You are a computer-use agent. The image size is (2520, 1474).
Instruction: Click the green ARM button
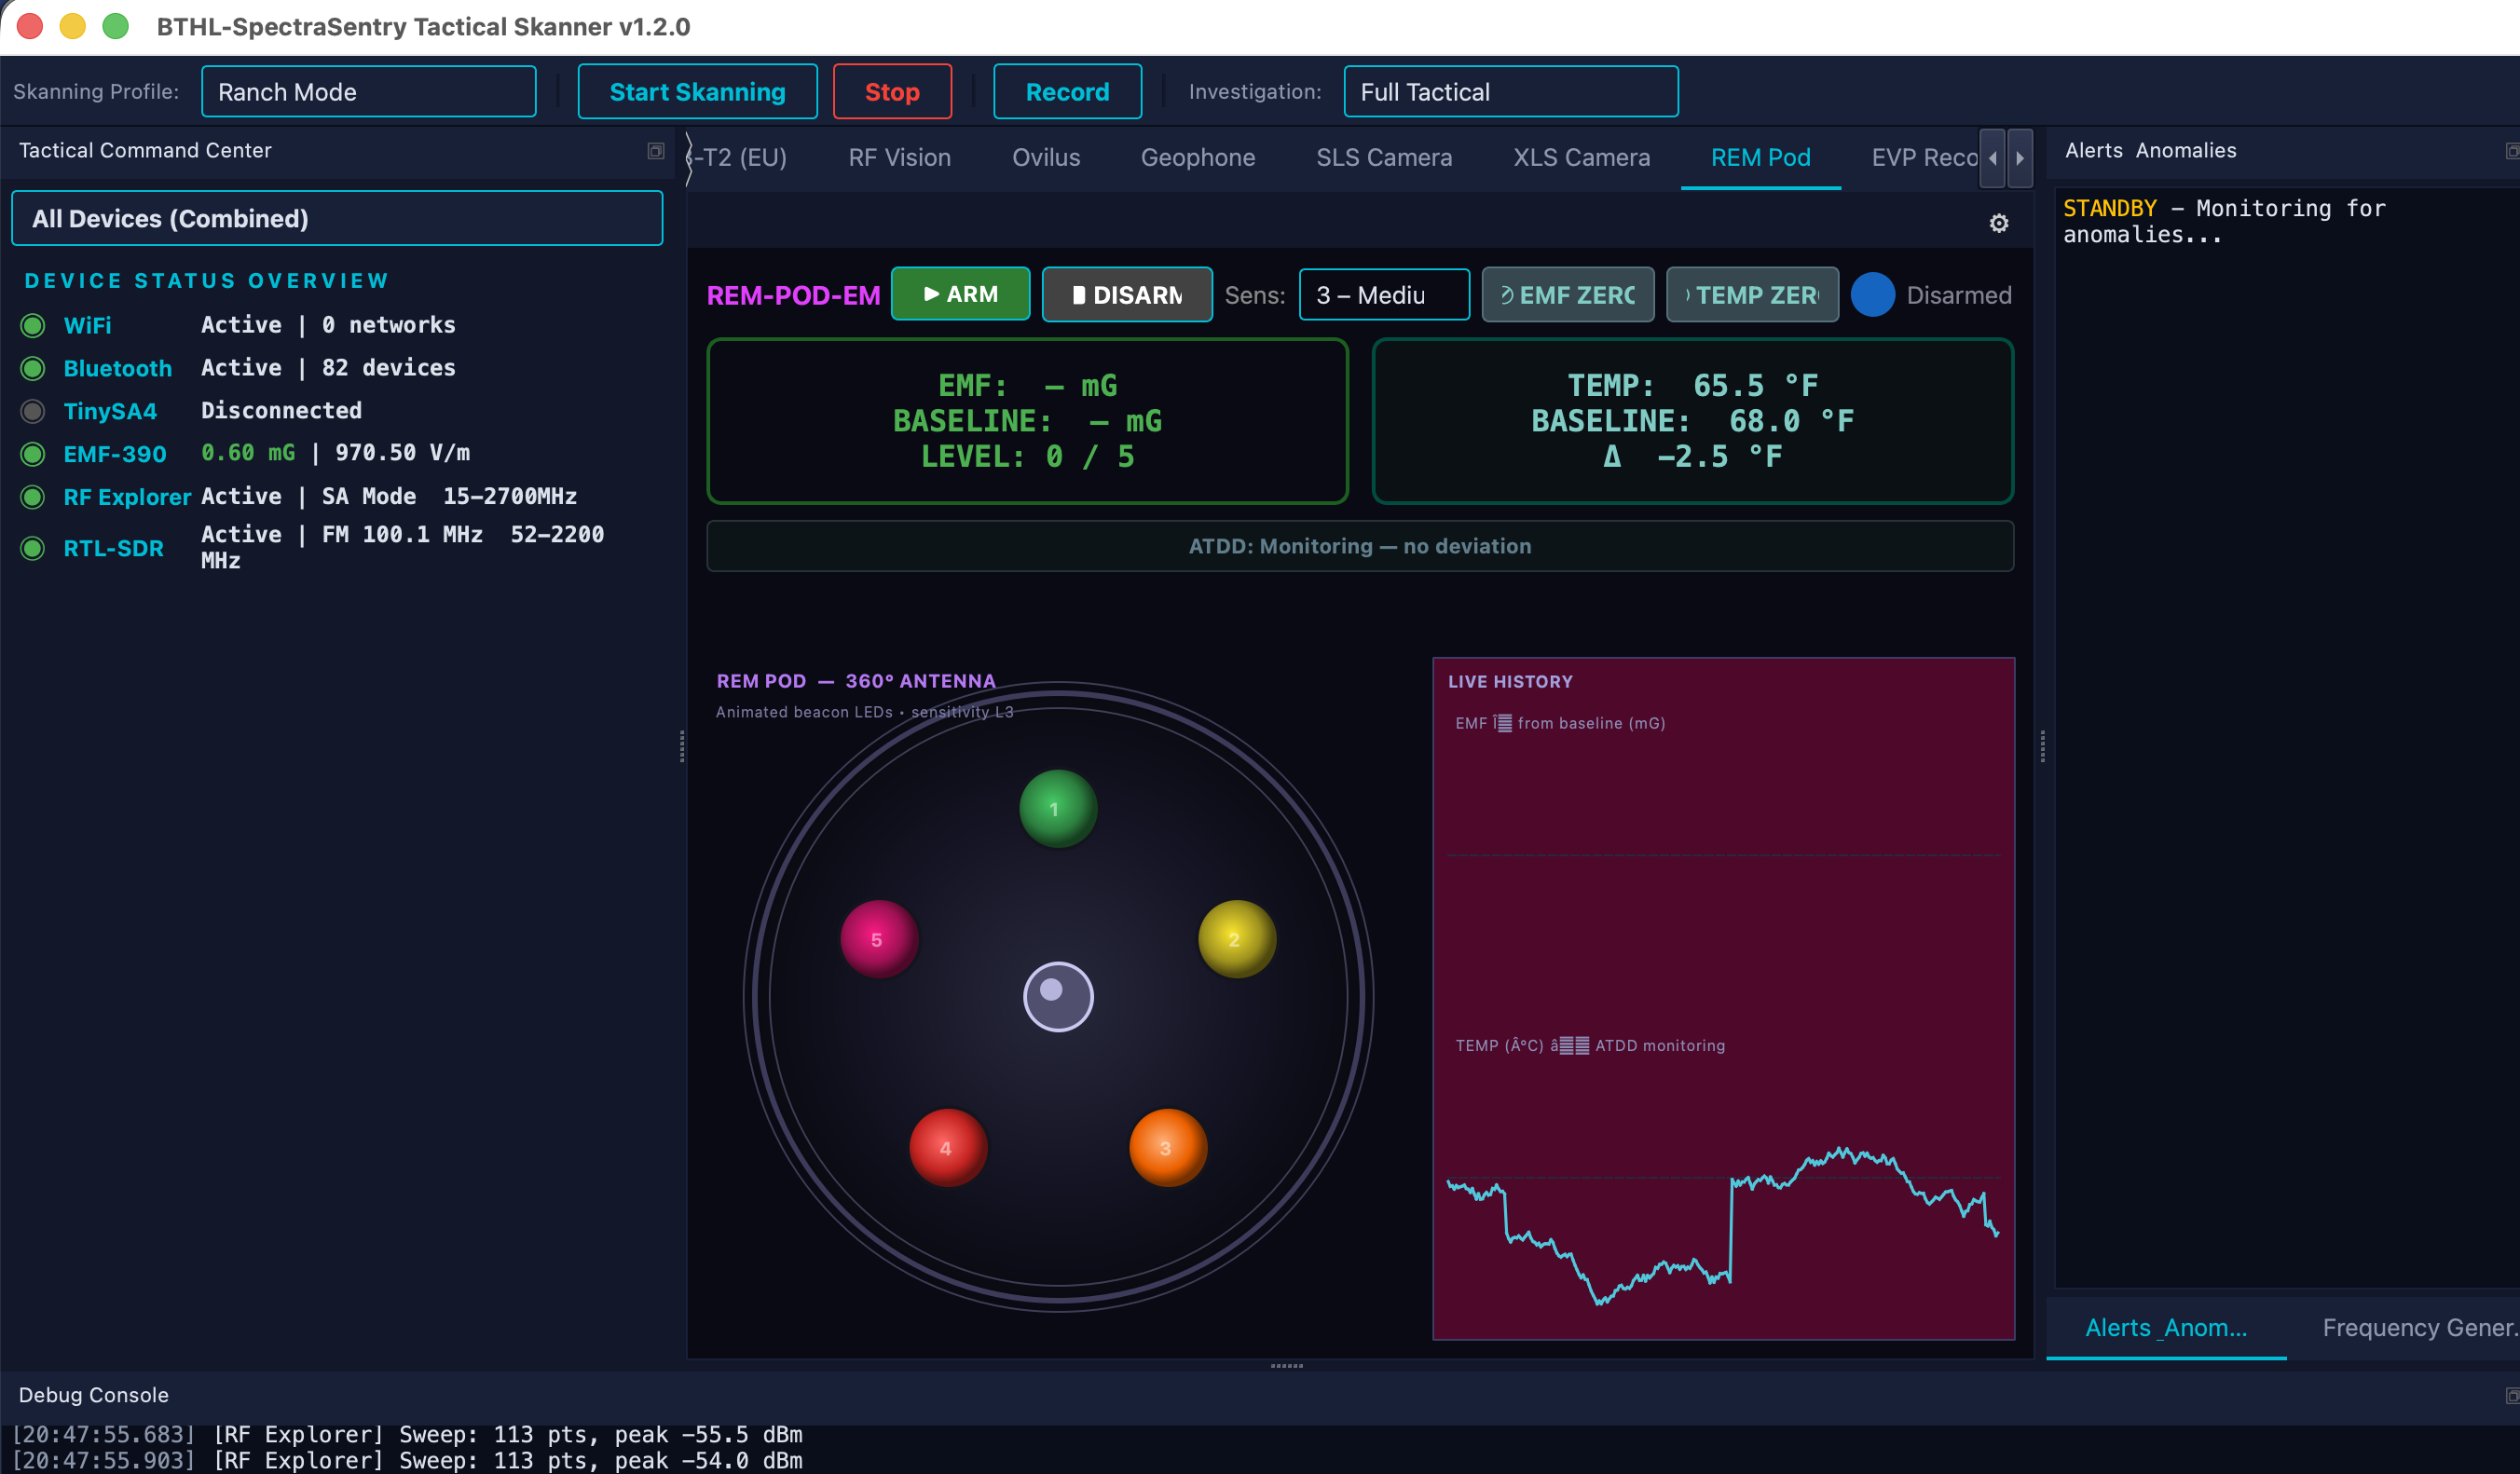click(x=960, y=294)
